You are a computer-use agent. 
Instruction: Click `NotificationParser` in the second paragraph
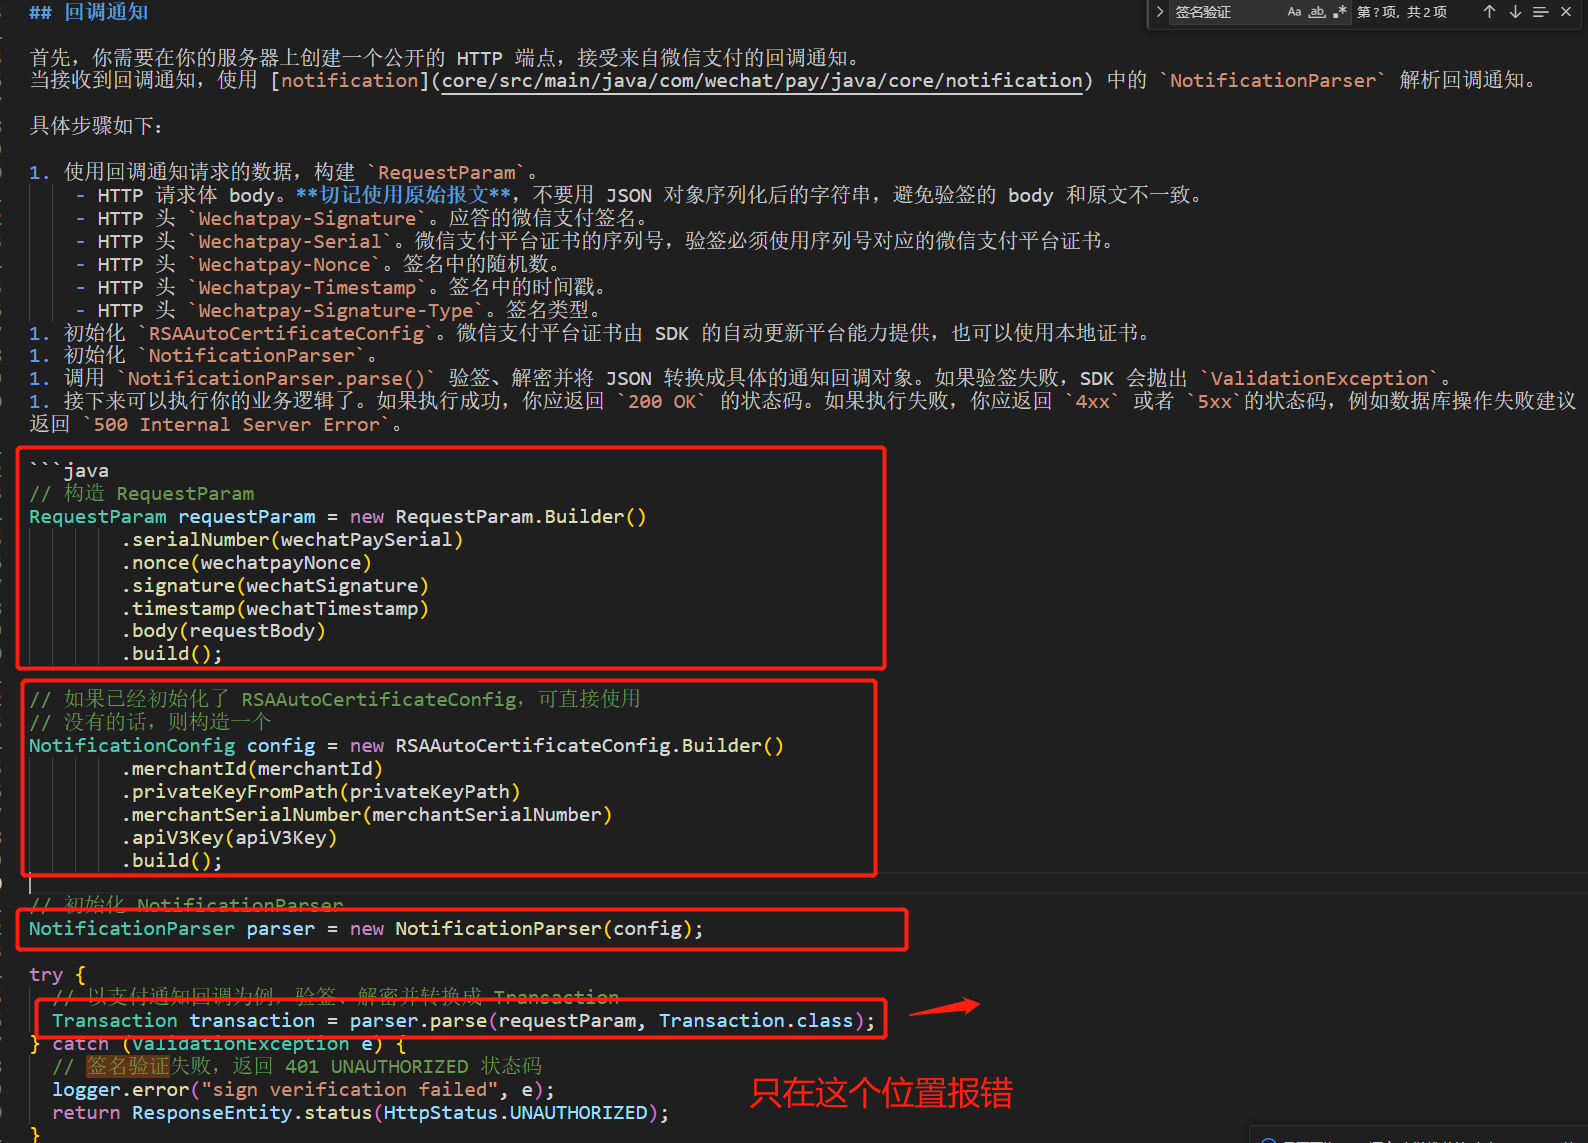[x=1273, y=80]
